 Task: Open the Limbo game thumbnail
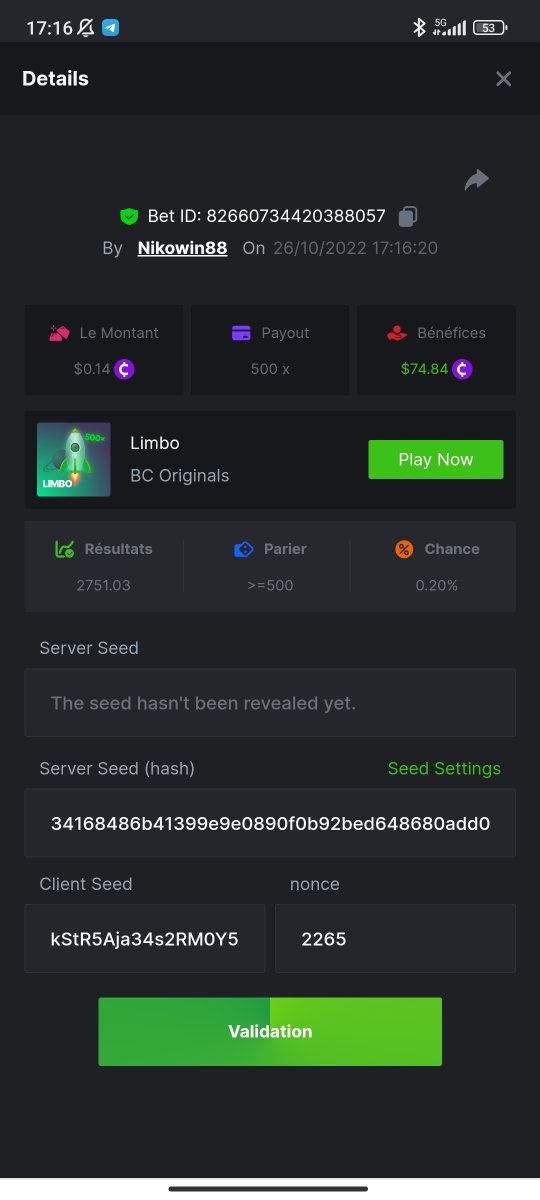[x=74, y=460]
